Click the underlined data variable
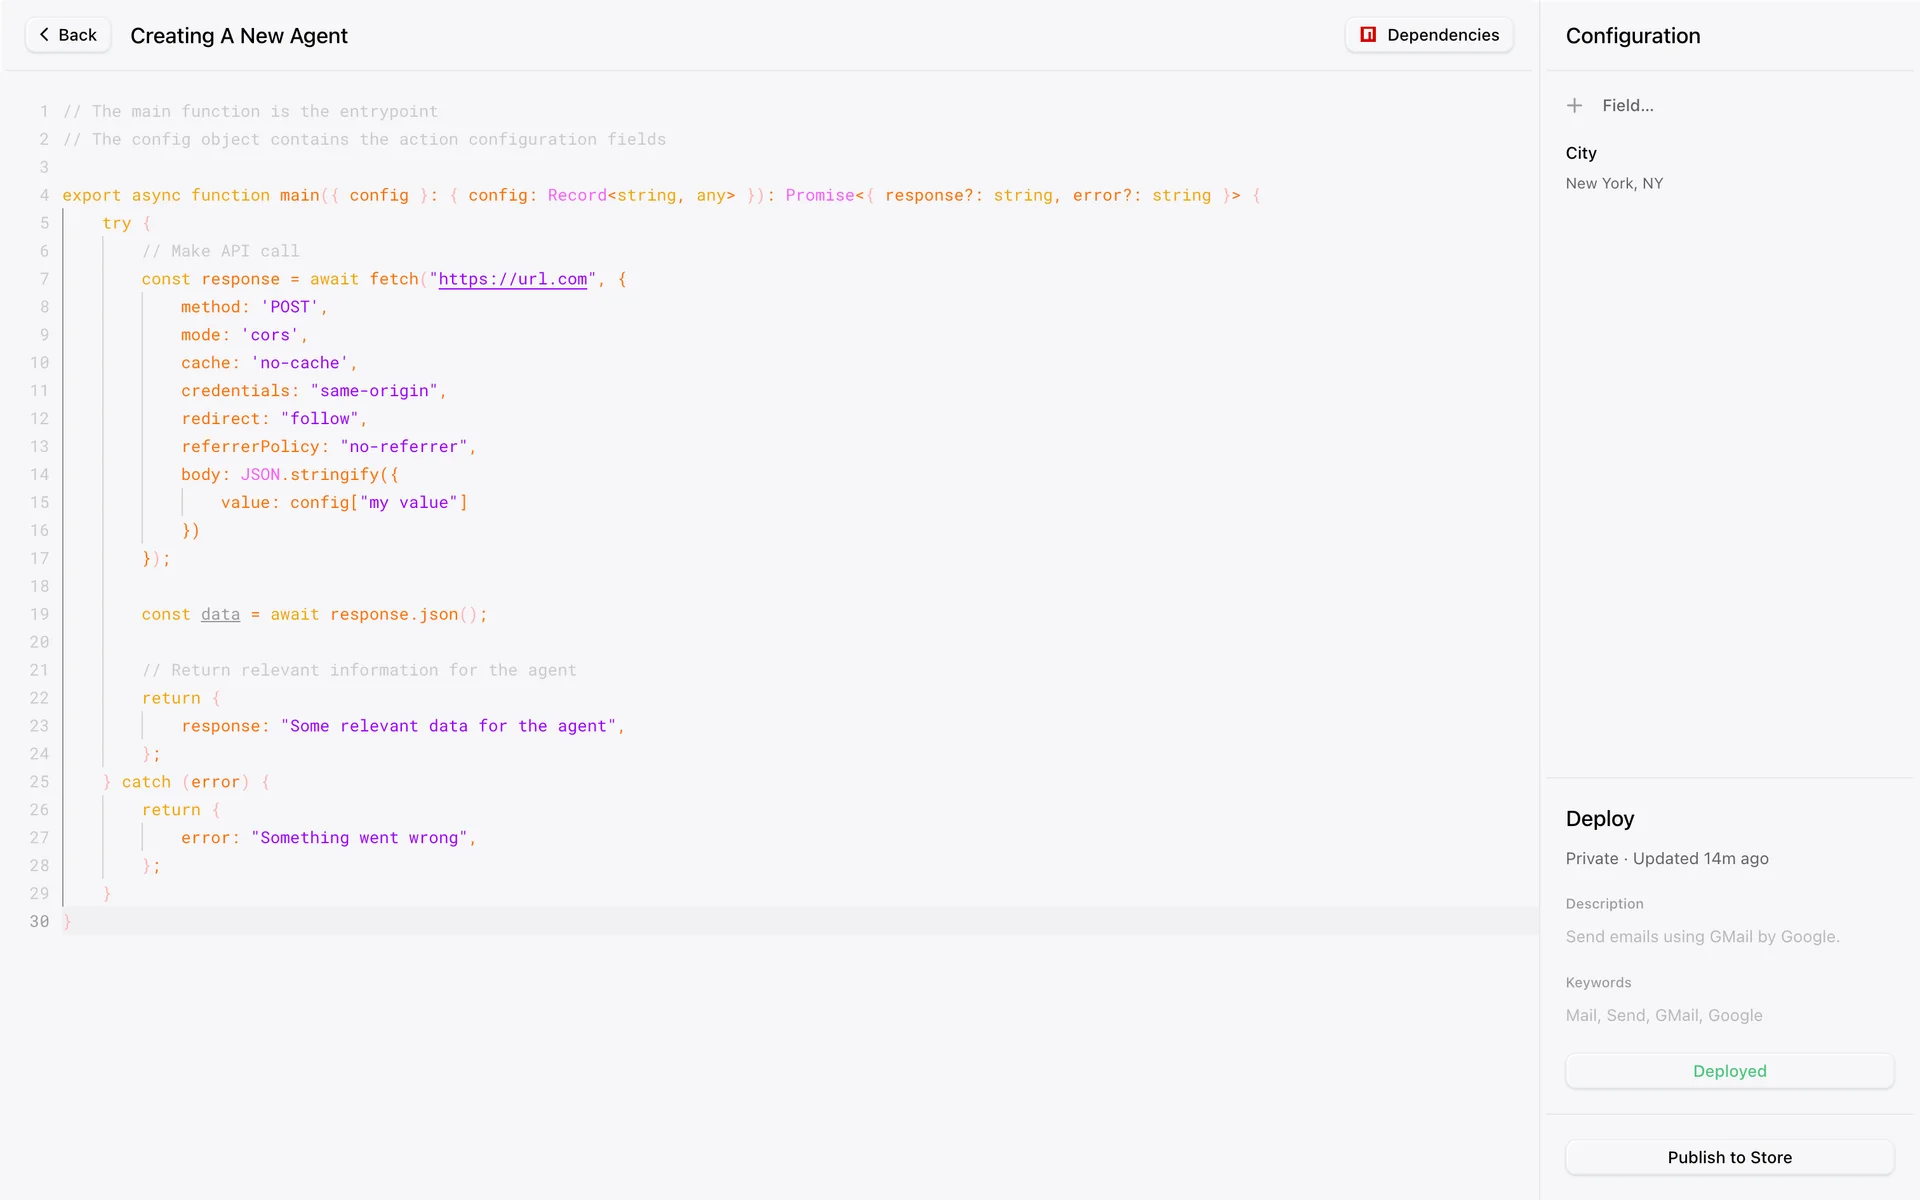This screenshot has width=1920, height=1200. point(220,614)
